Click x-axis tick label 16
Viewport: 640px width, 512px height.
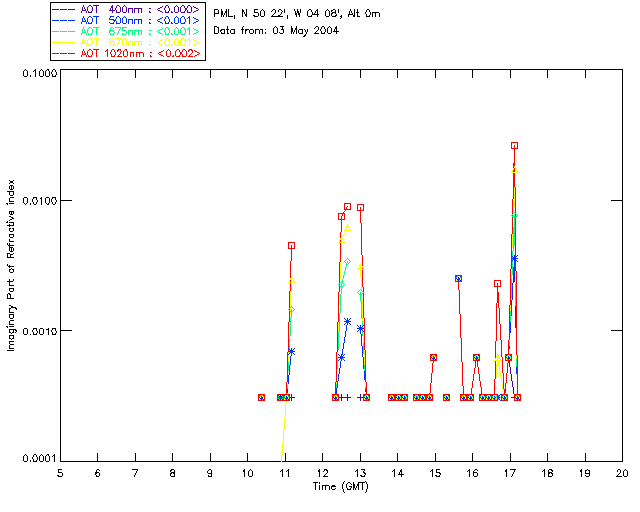[472, 473]
